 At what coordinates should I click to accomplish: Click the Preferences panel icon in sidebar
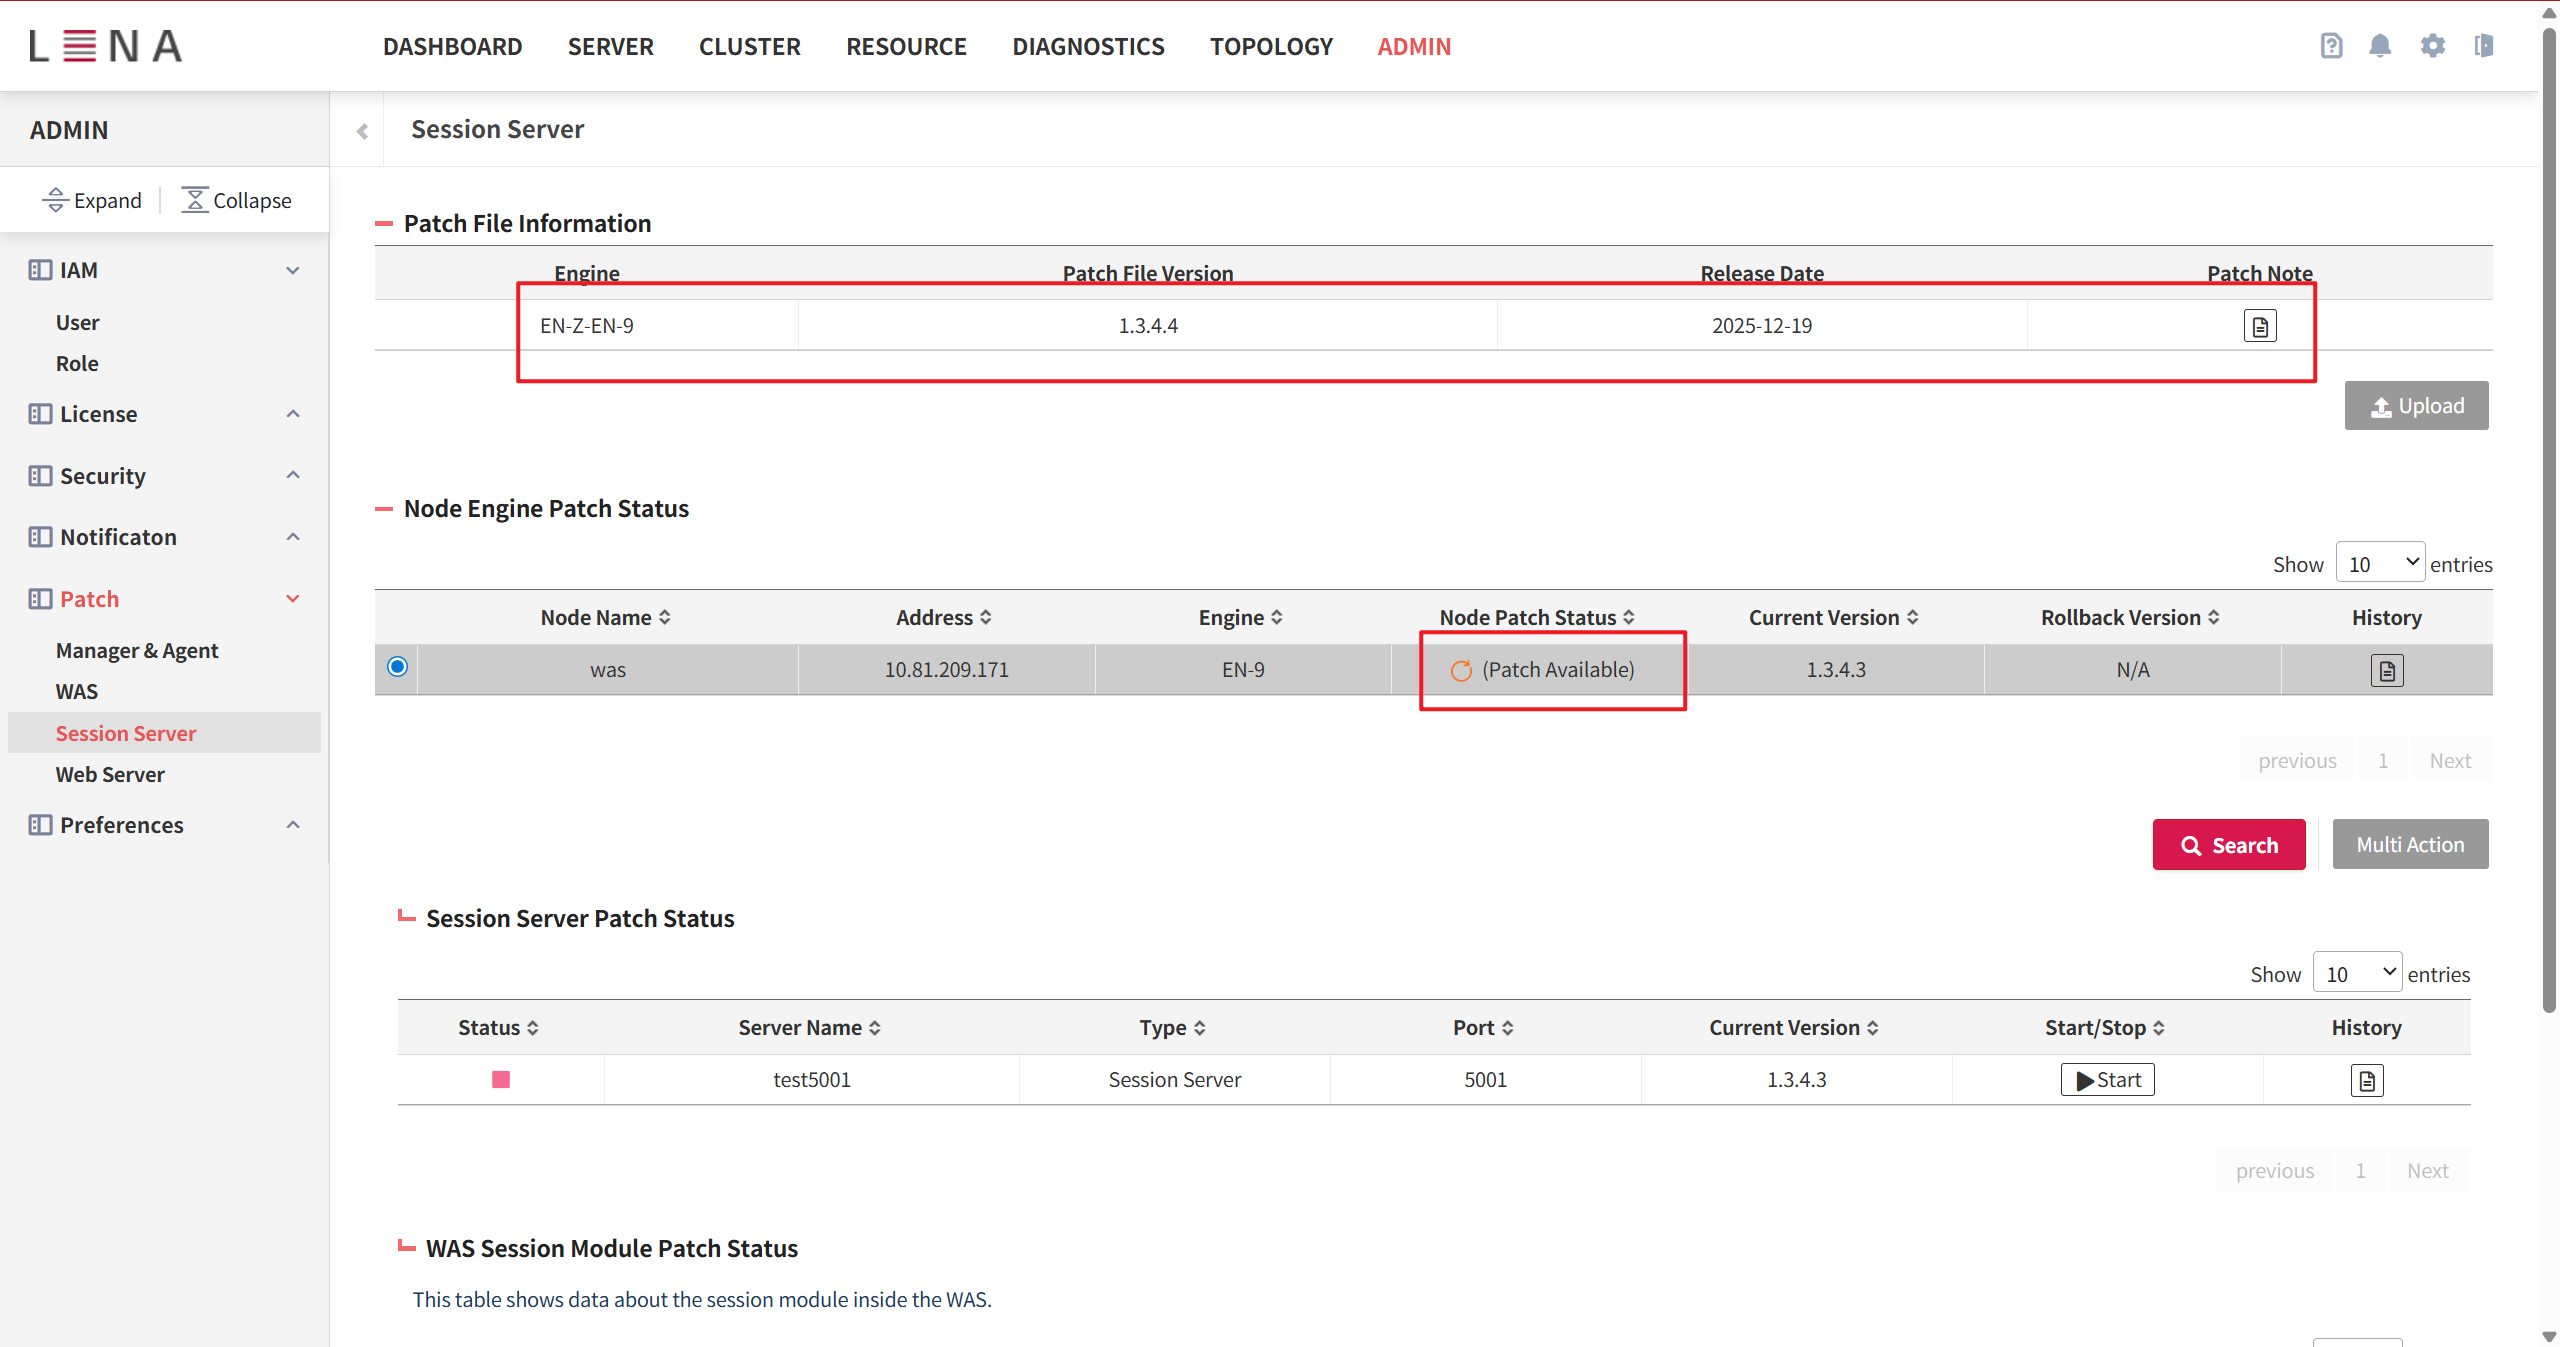40,825
